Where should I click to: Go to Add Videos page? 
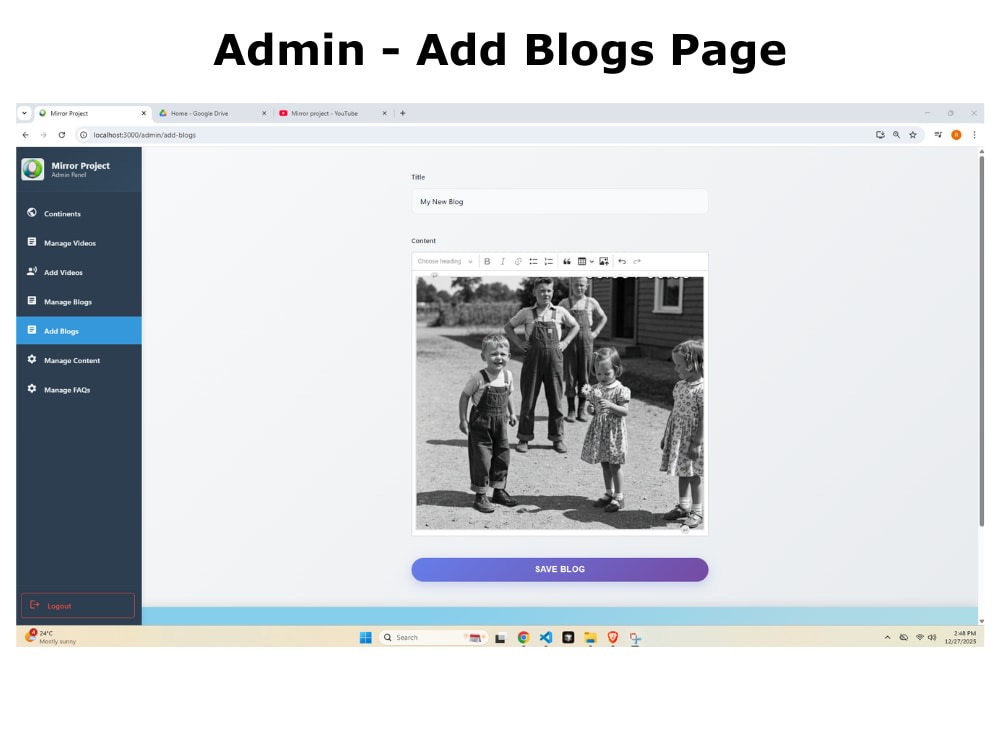point(79,272)
